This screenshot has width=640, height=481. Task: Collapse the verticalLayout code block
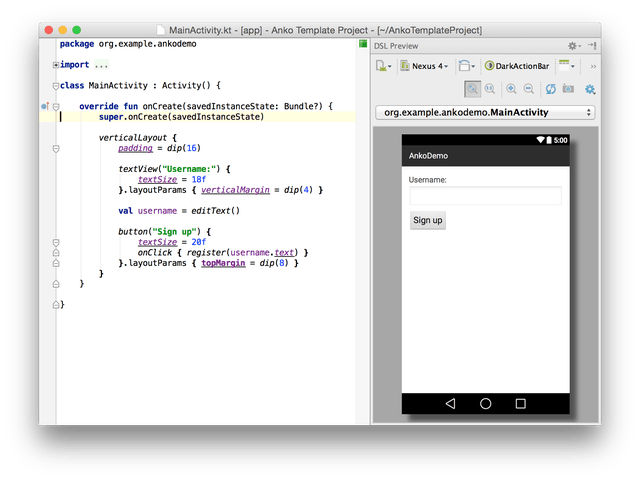coord(56,137)
